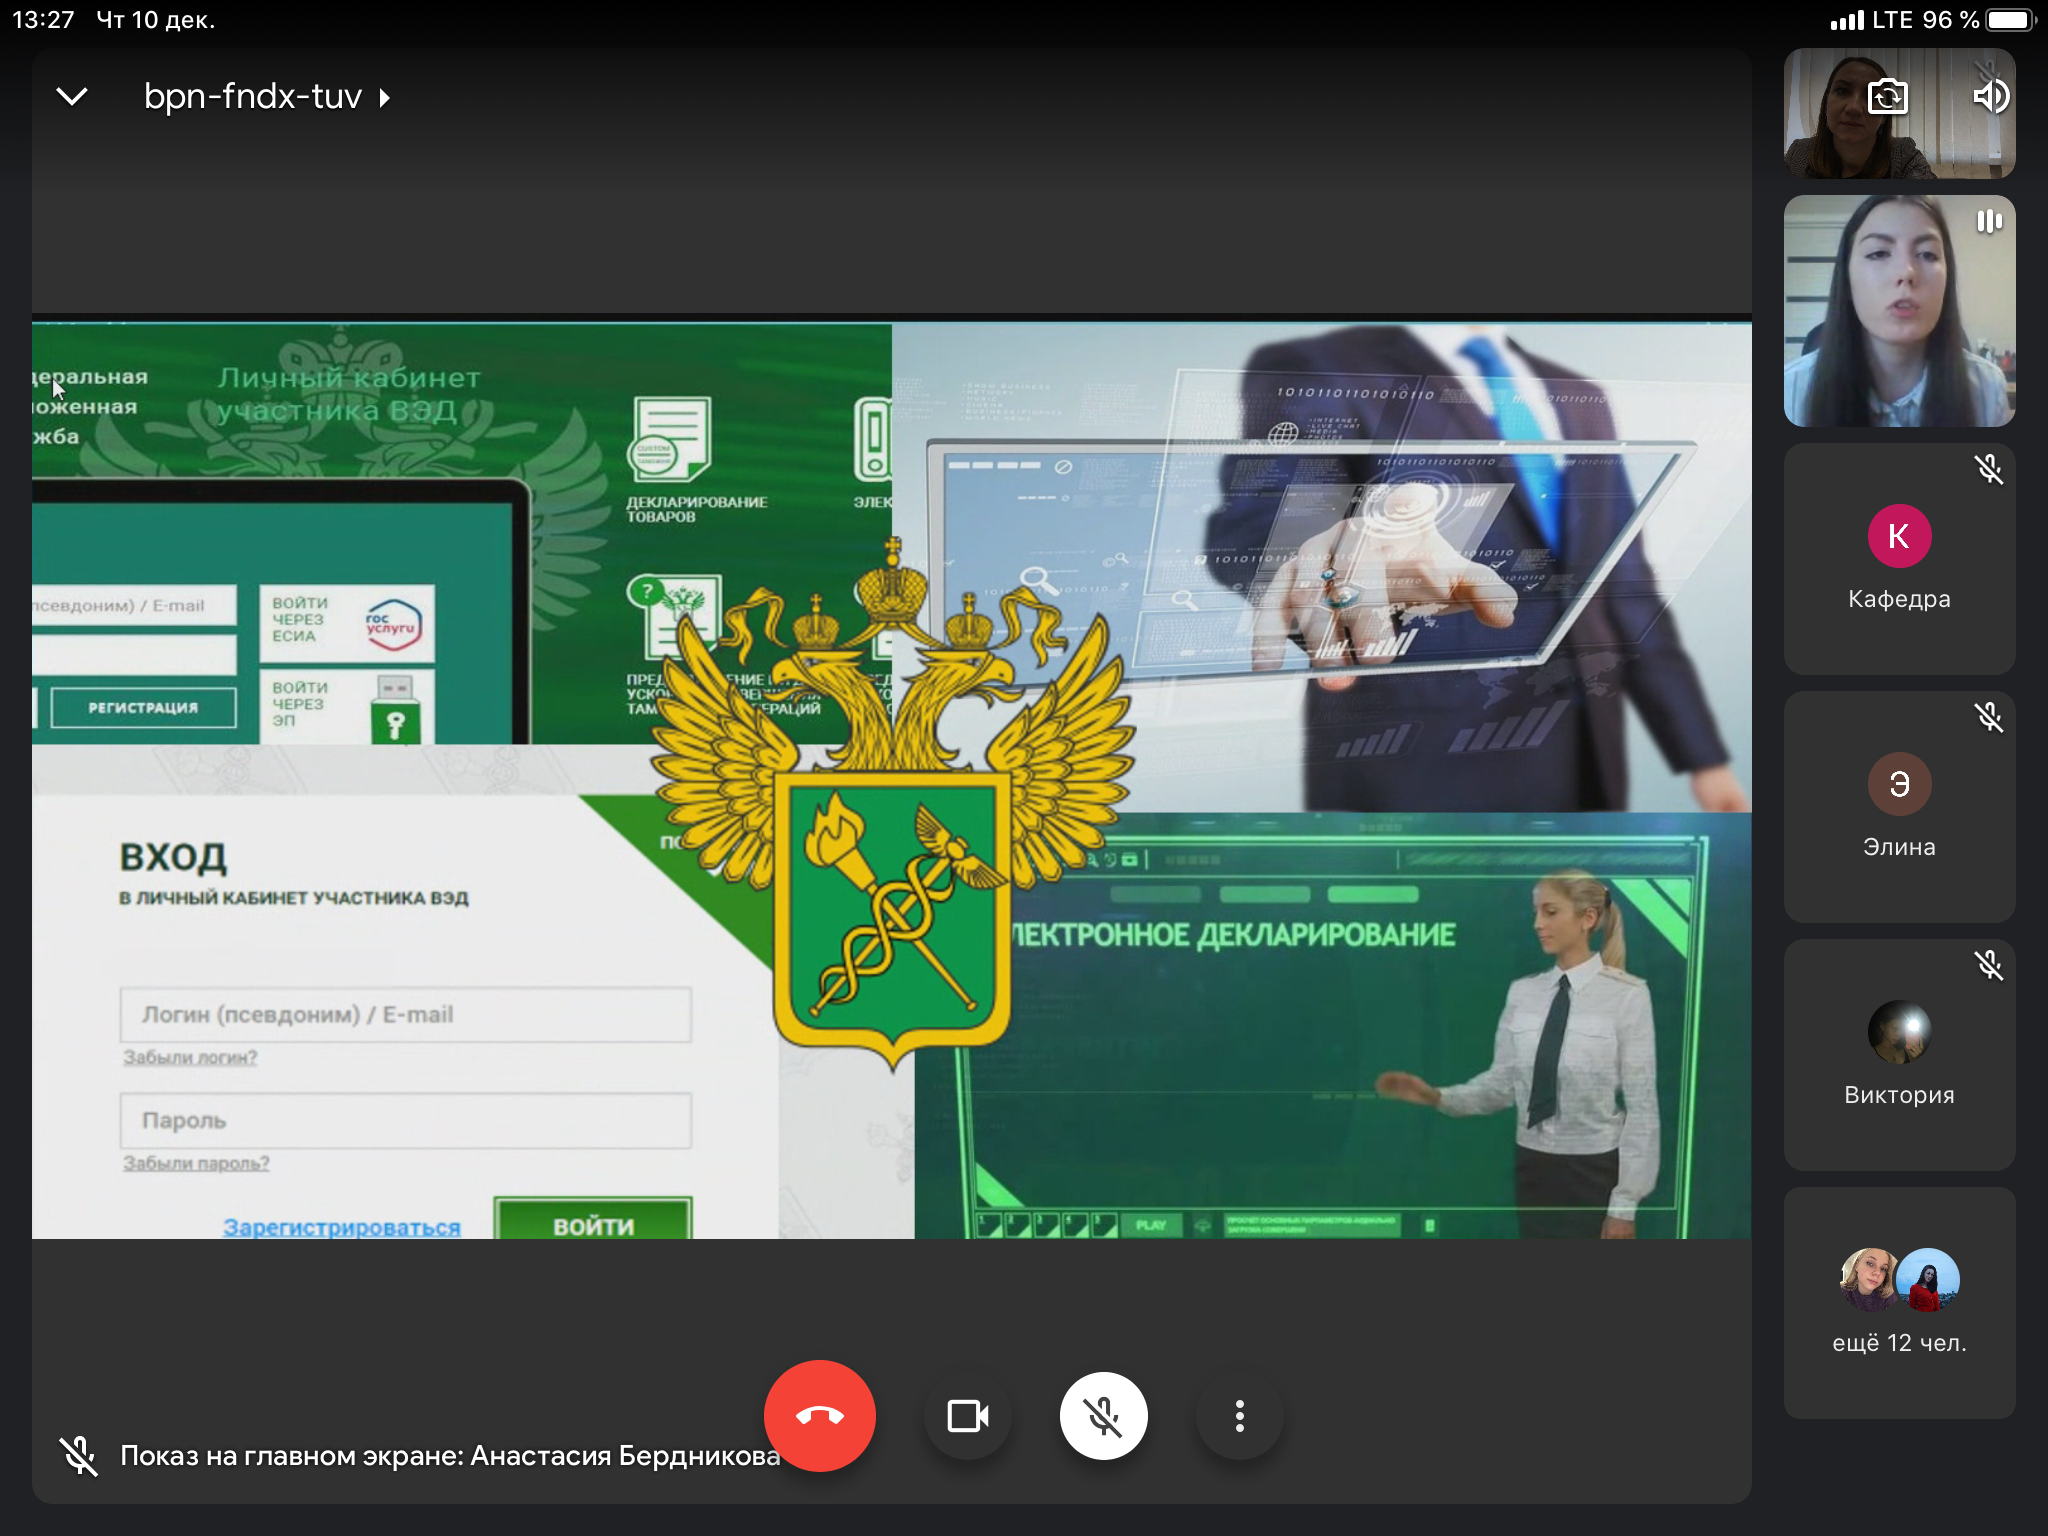2048x1536 pixels.
Task: Tap the muted microphone icon on Виктория's tile
Action: pyautogui.click(x=1989, y=965)
